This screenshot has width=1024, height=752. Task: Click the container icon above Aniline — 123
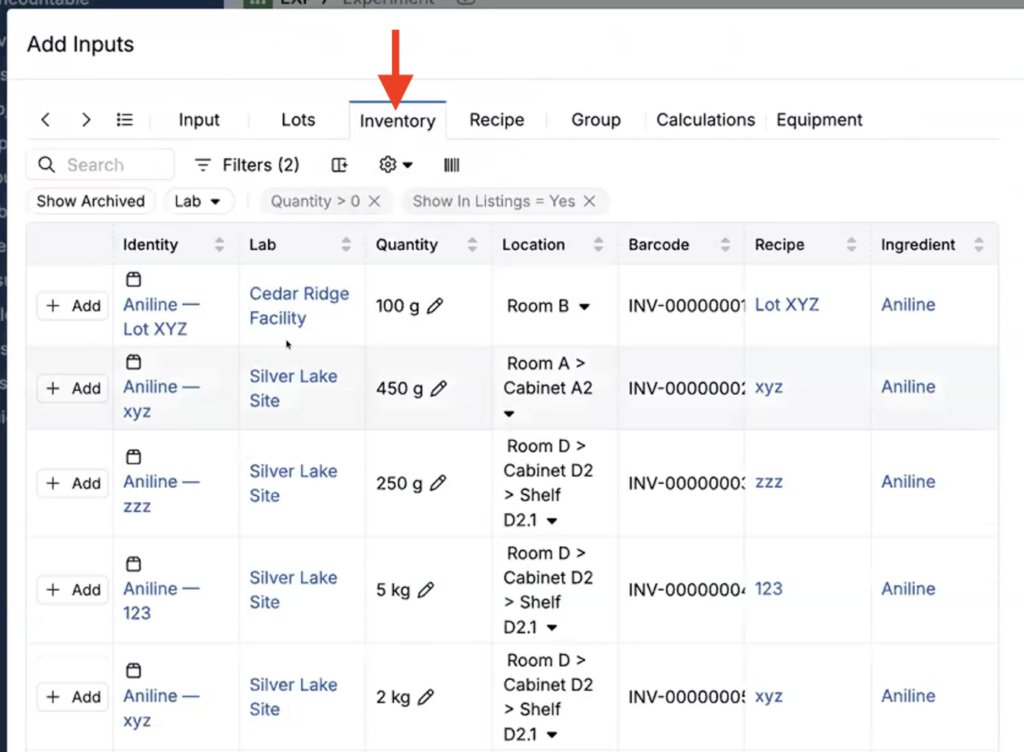(133, 564)
